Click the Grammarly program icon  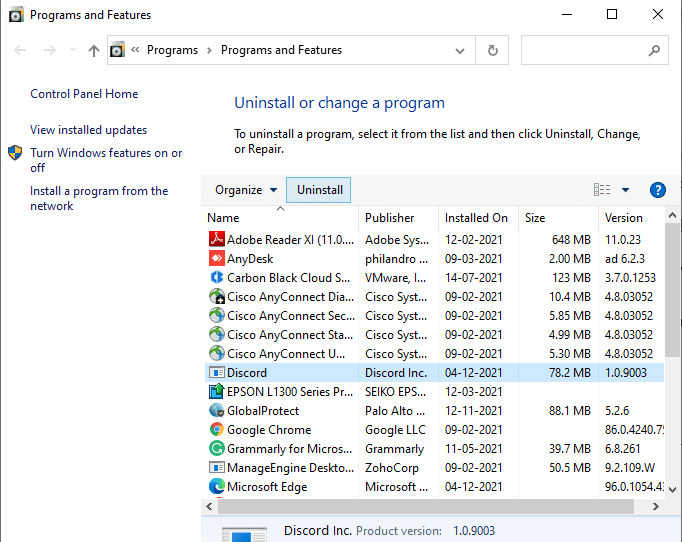coord(217,448)
